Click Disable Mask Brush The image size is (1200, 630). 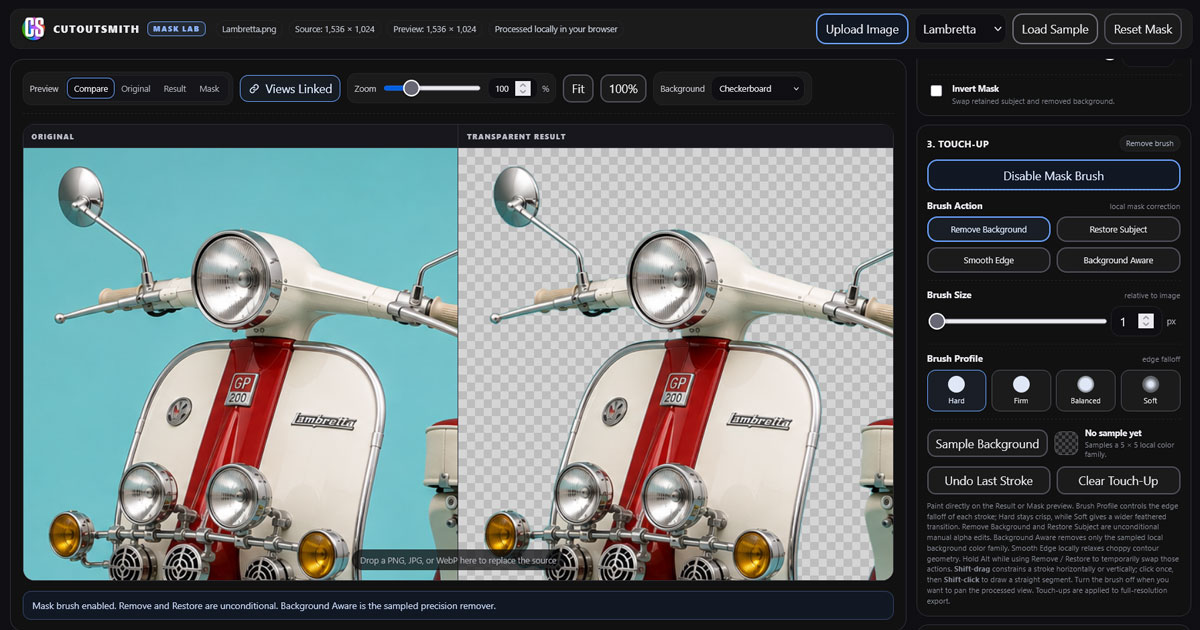pos(1054,176)
